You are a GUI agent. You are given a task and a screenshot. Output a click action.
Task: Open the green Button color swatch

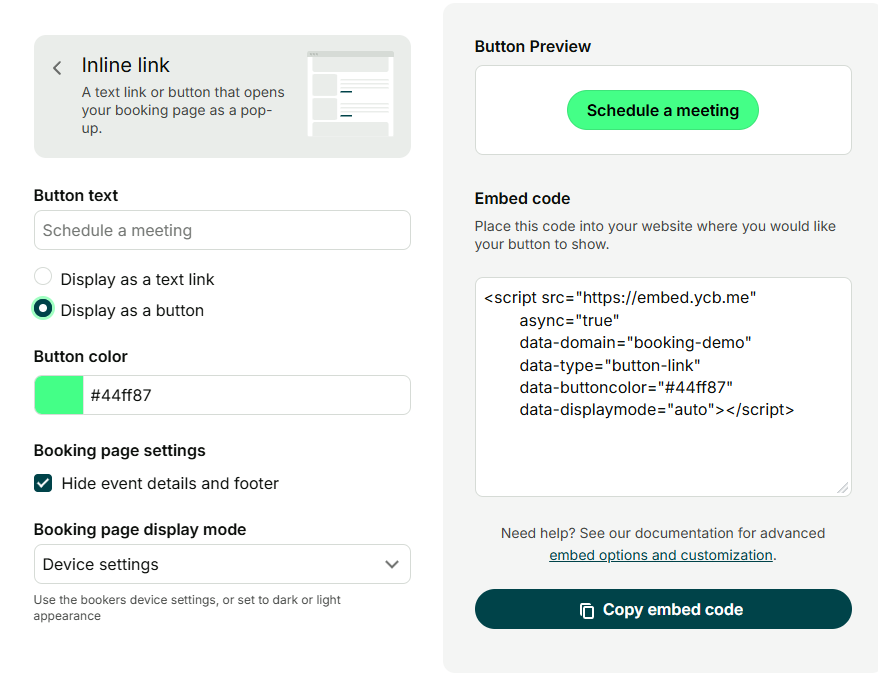coord(59,395)
